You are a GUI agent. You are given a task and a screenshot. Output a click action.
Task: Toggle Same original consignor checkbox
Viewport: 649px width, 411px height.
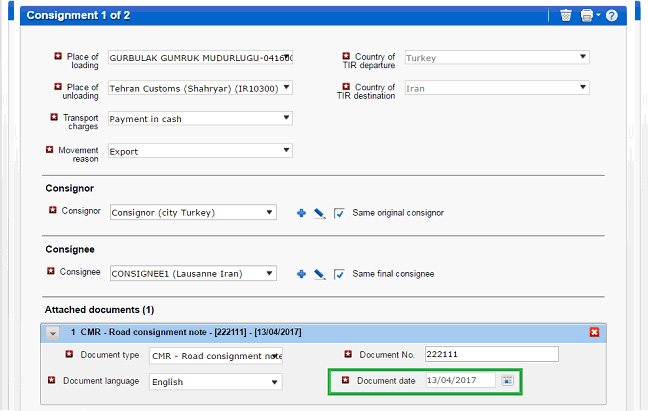tap(340, 213)
